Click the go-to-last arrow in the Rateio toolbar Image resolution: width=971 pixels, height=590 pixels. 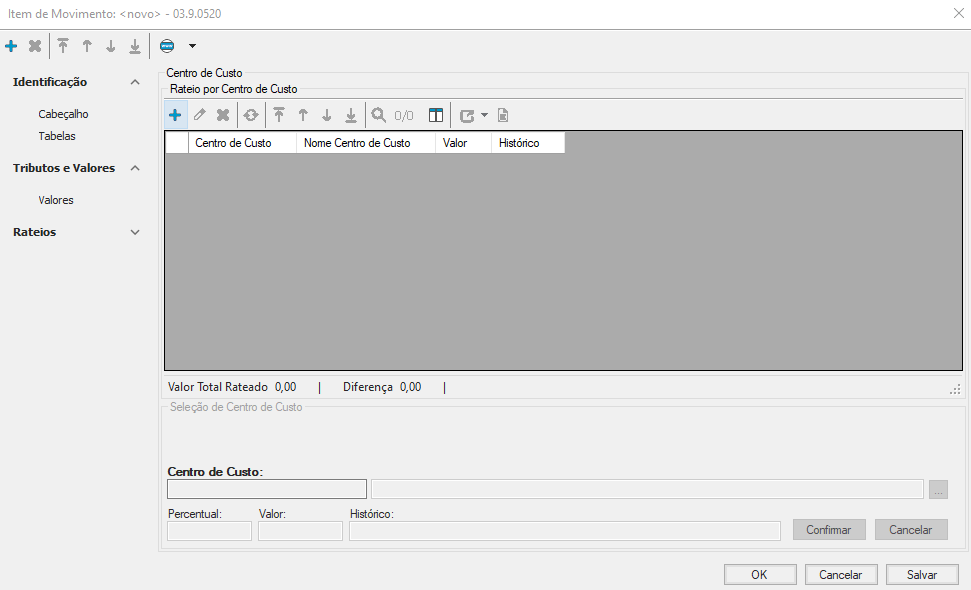(350, 115)
